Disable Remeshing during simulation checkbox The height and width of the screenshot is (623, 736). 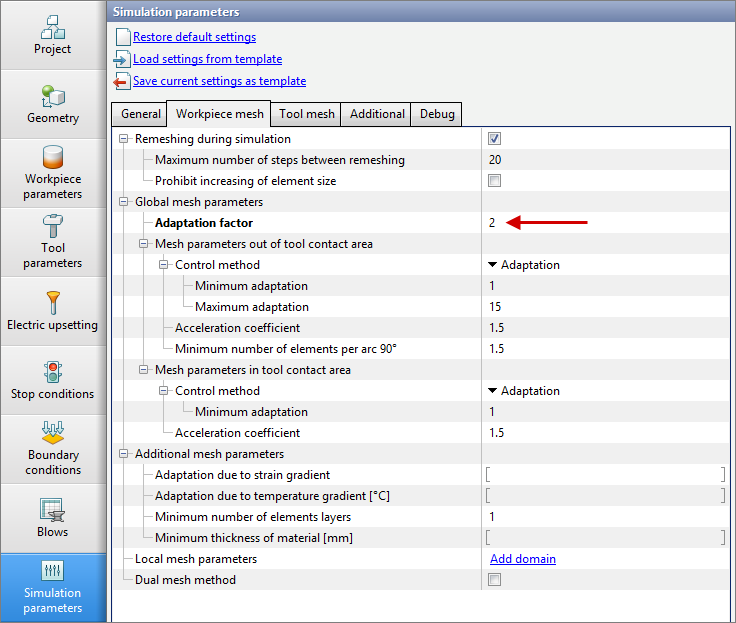(x=494, y=139)
